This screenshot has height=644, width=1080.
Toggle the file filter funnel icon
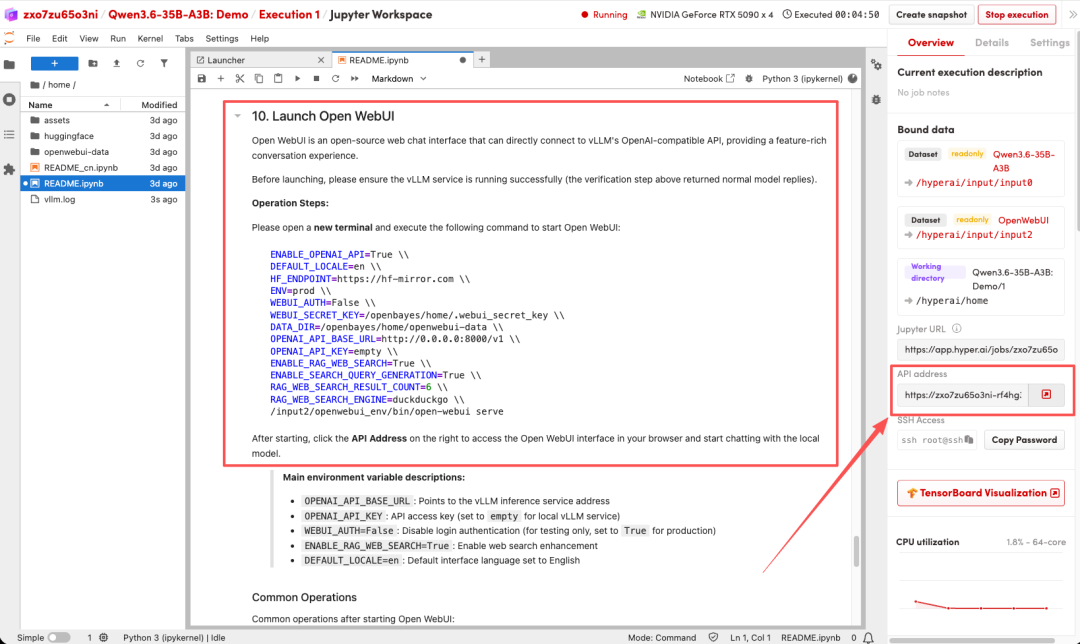164,63
